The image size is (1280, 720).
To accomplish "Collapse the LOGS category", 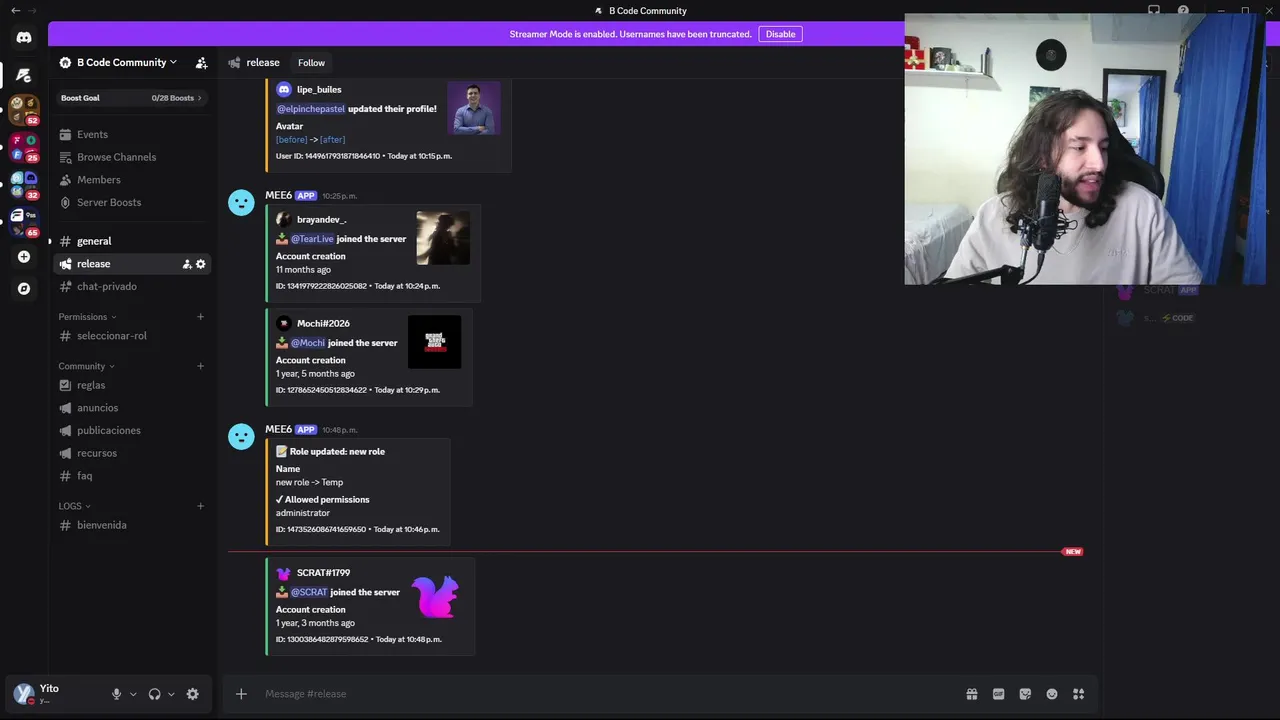I will 74,506.
